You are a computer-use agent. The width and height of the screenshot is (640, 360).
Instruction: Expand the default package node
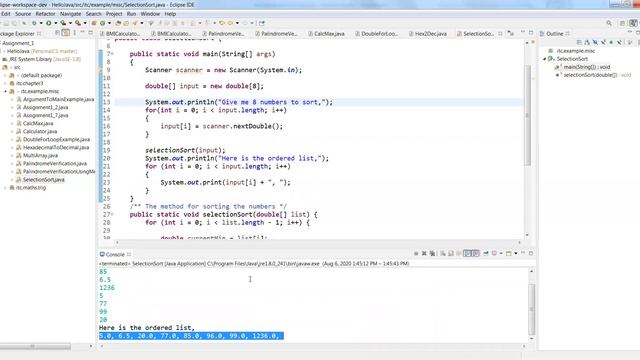point(5,75)
